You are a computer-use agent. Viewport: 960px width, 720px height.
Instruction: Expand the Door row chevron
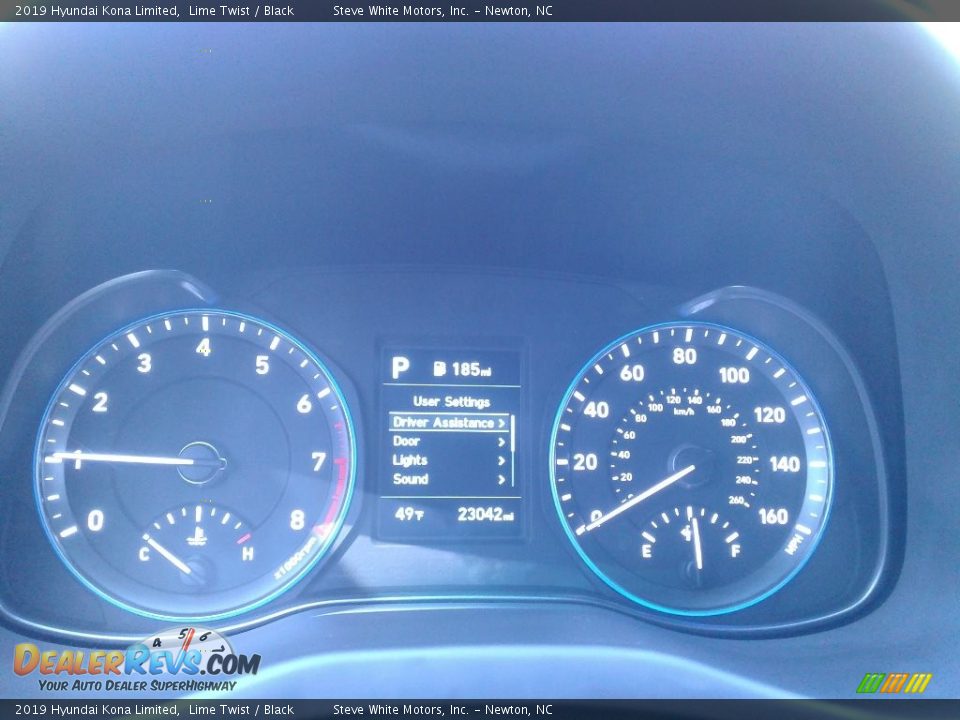click(x=501, y=442)
